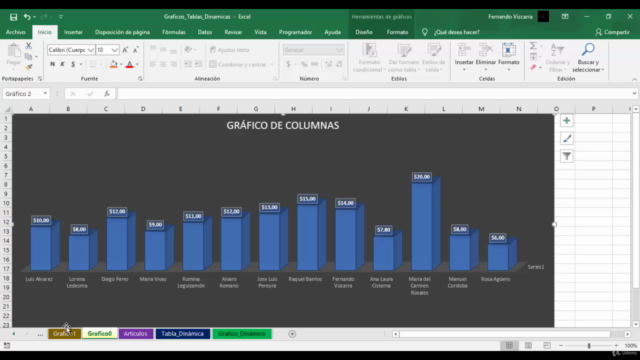This screenshot has width=640, height=360.
Task: Switch to Page Break Preview view
Action: [547, 346]
